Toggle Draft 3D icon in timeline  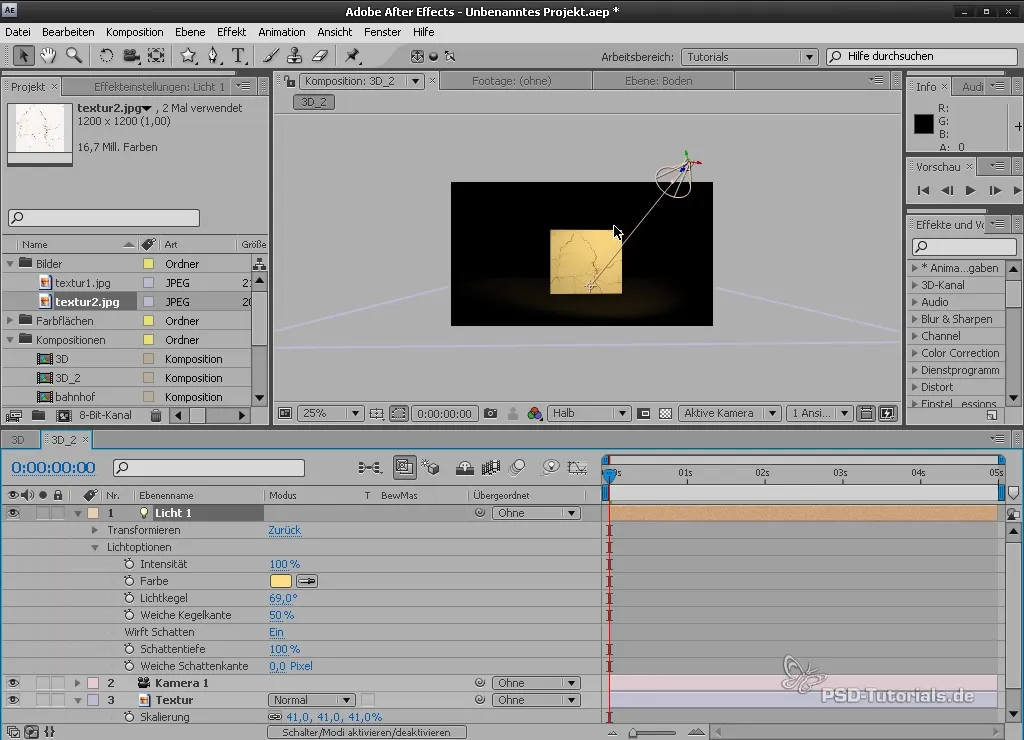coord(430,468)
